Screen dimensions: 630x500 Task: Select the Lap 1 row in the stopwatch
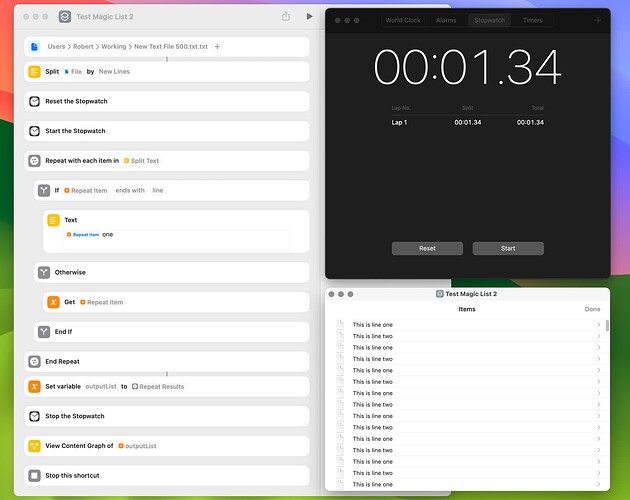pyautogui.click(x=468, y=122)
